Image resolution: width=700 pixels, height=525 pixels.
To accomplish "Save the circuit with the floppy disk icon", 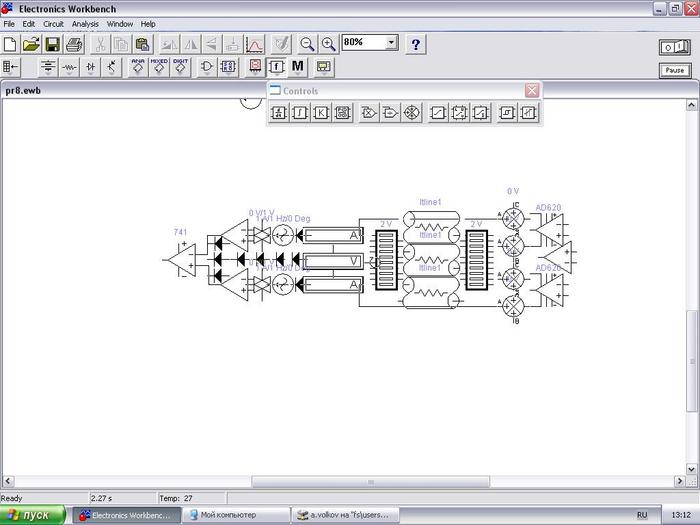I will click(x=52, y=44).
